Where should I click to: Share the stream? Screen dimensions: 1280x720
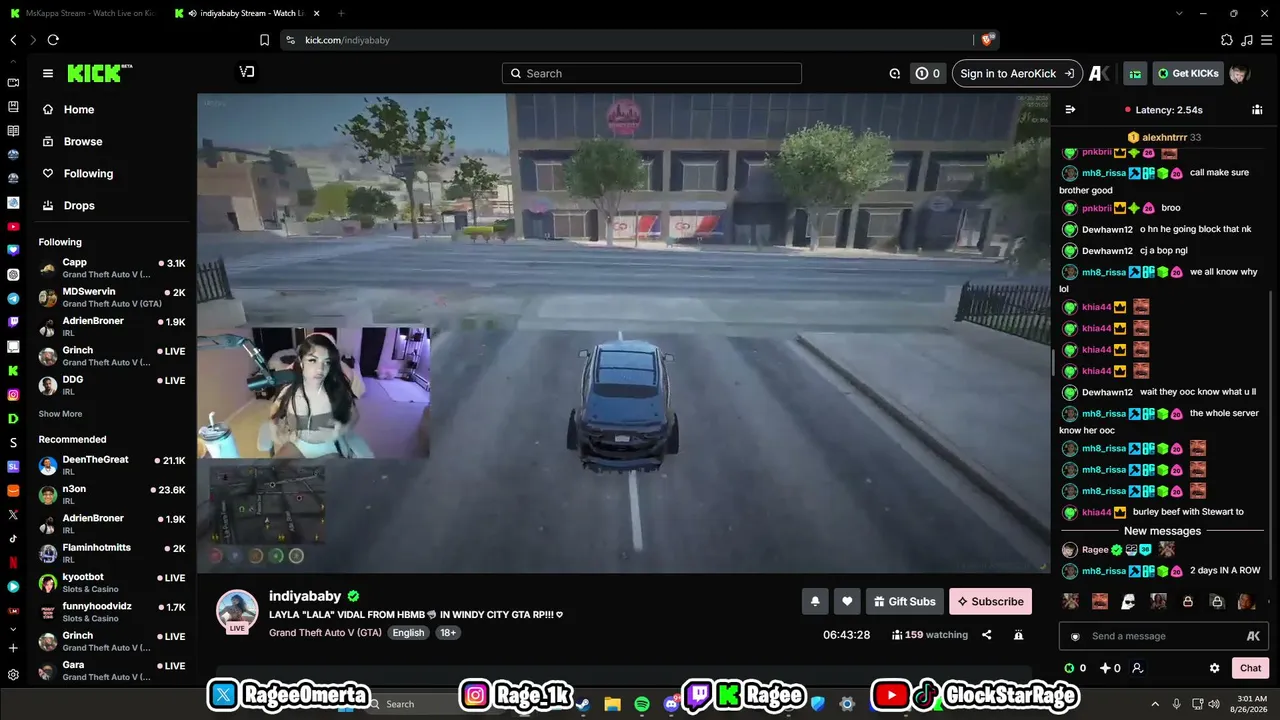pos(987,635)
